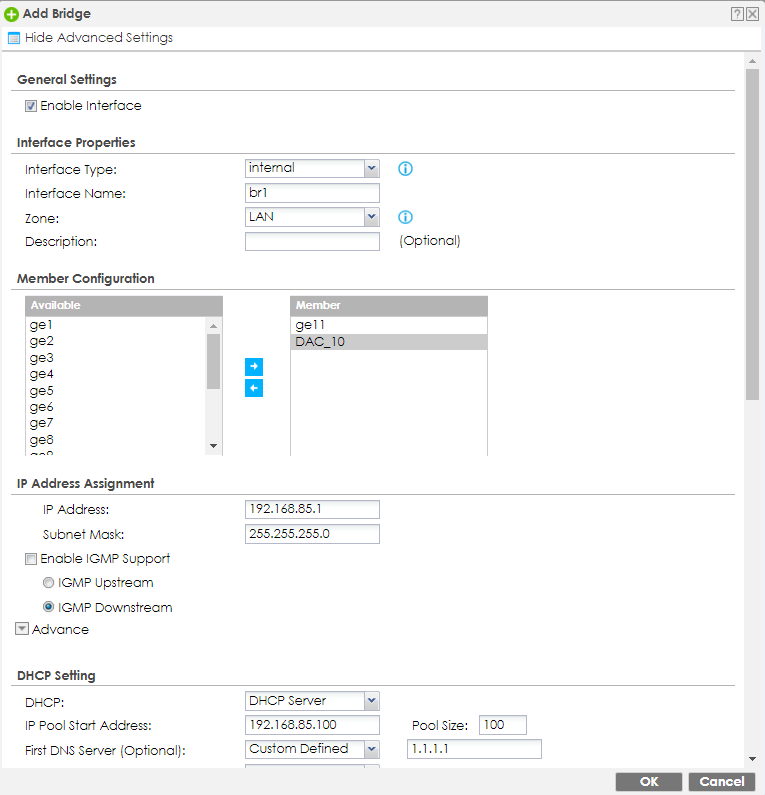This screenshot has height=795, width=765.
Task: Select DAC_10 in the Member list
Action: point(320,342)
